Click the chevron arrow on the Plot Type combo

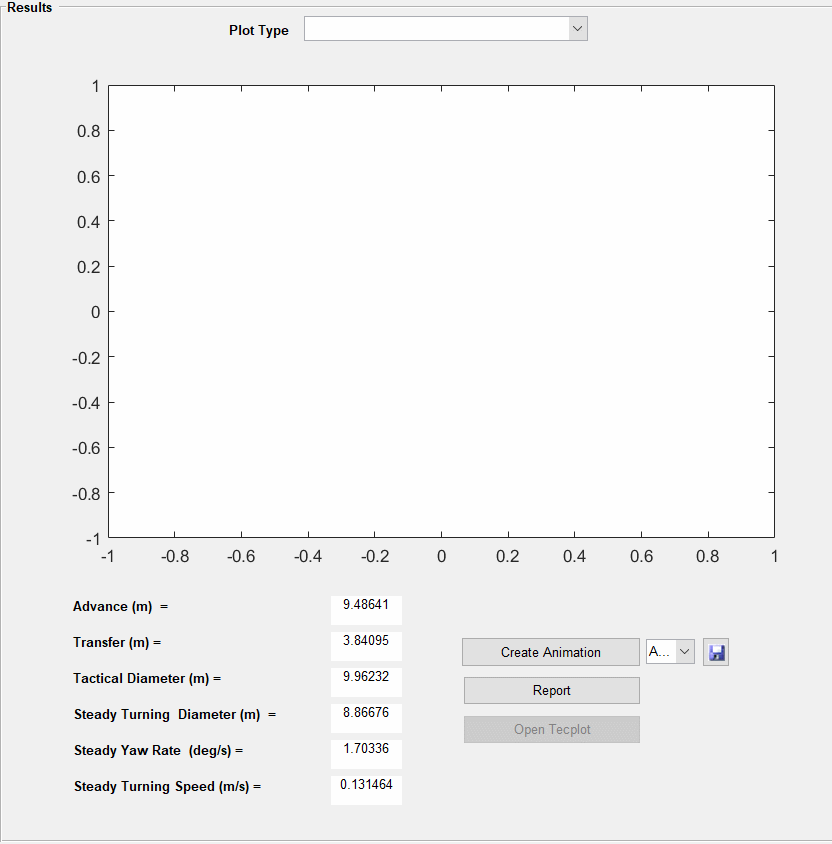click(x=577, y=28)
